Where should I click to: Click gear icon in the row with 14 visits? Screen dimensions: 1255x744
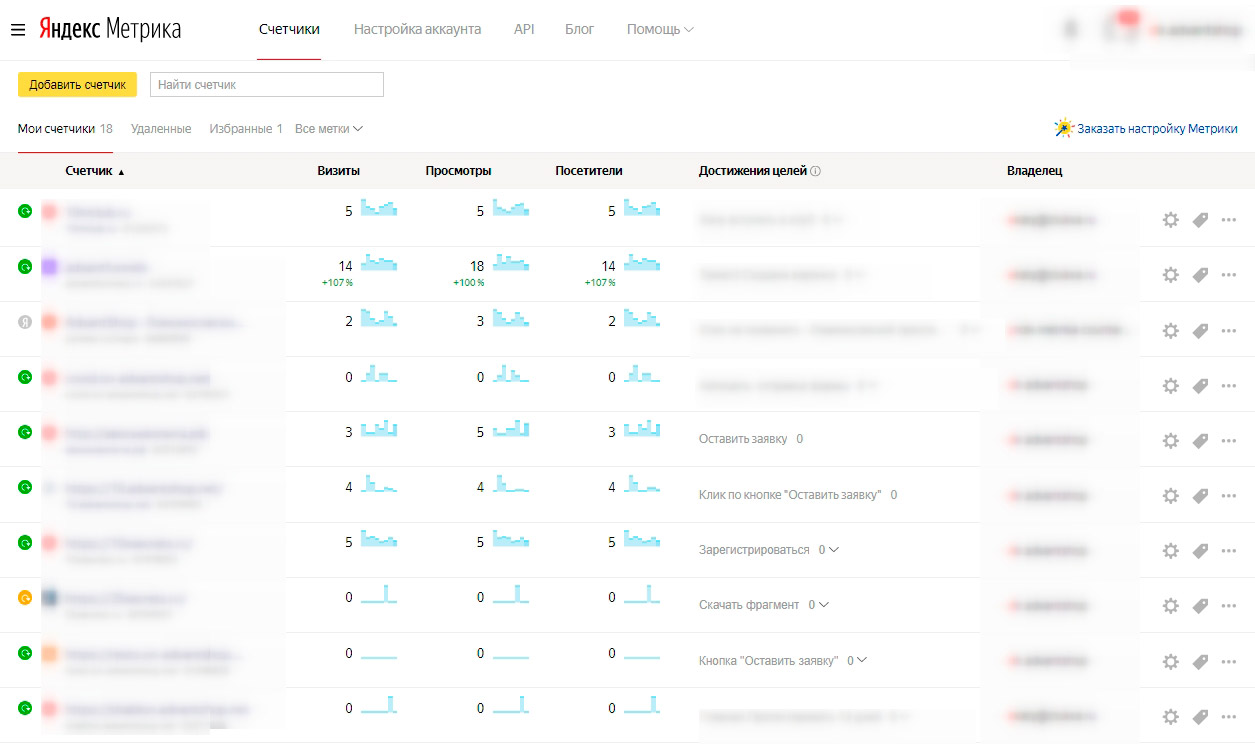click(x=1170, y=274)
